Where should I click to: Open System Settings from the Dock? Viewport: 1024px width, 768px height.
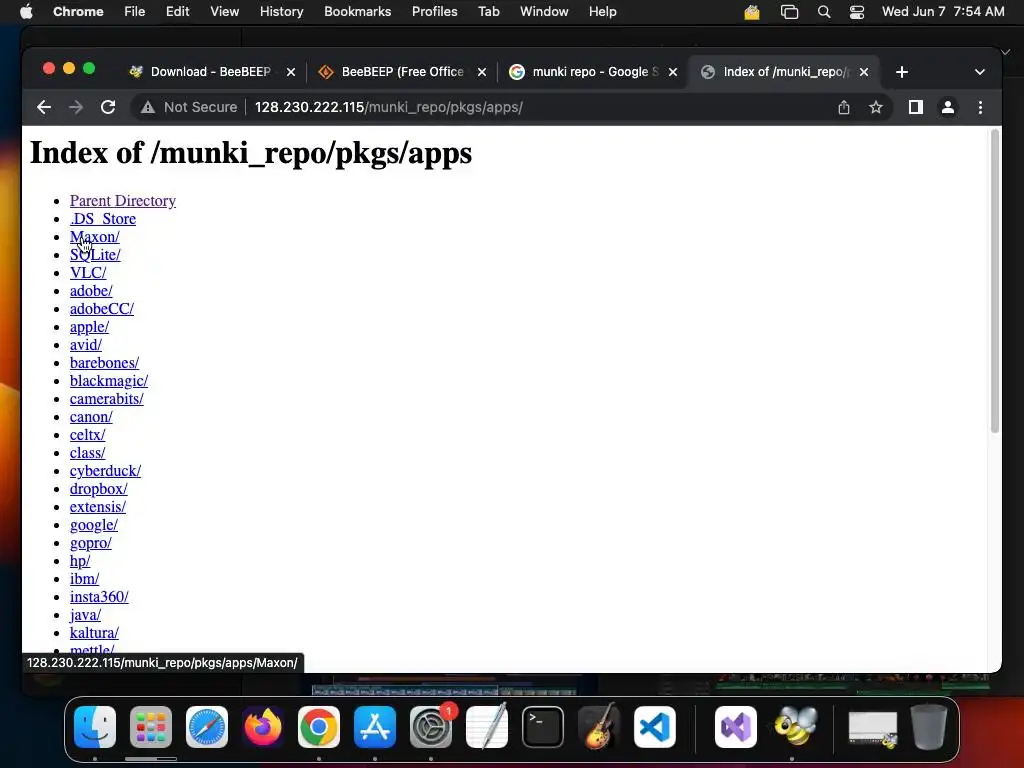coord(431,727)
